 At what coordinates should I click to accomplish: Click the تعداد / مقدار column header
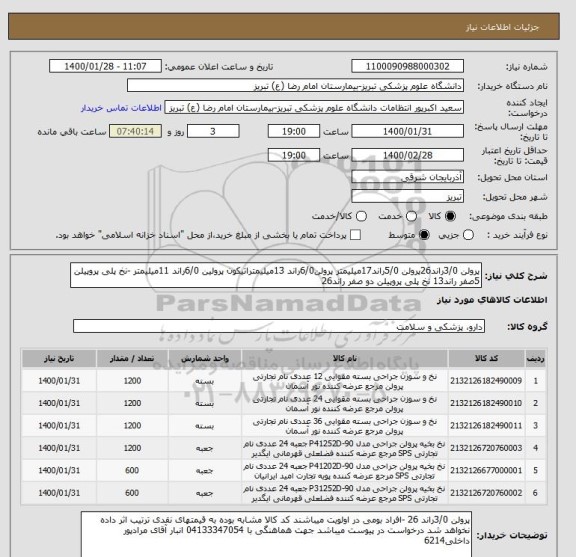coord(132,359)
